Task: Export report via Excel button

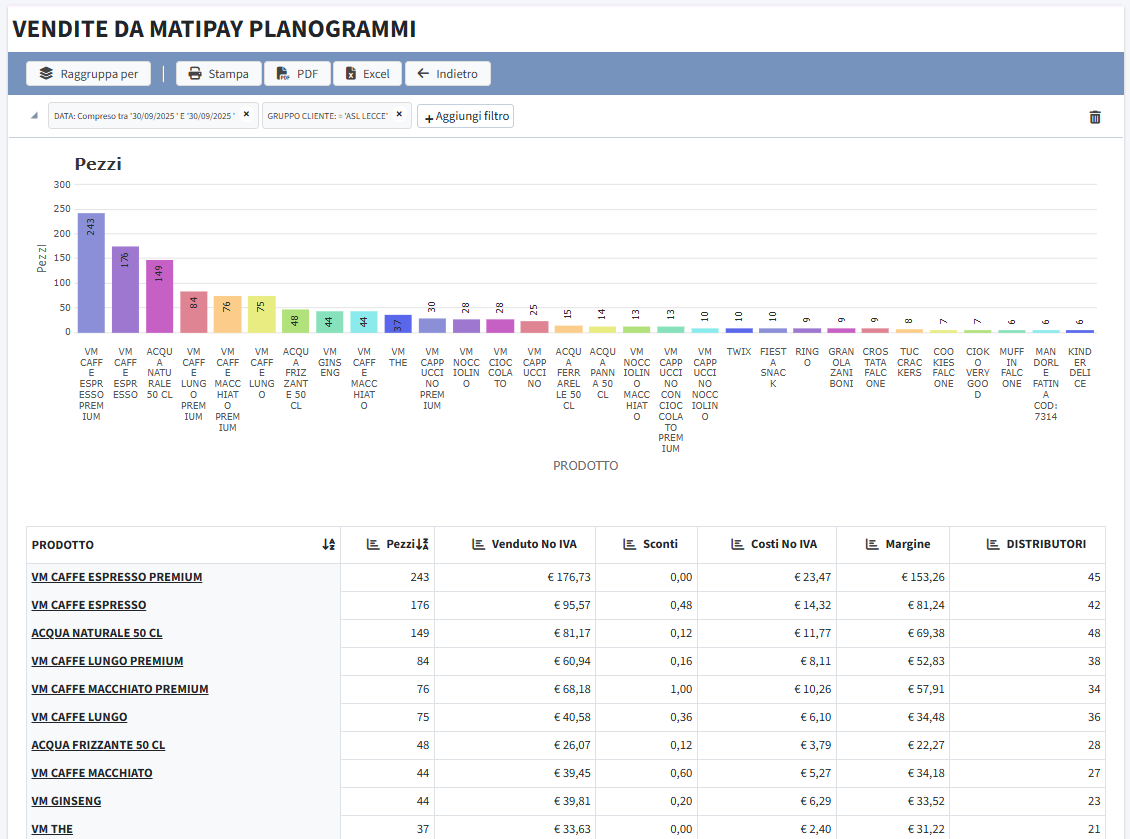Action: [368, 74]
